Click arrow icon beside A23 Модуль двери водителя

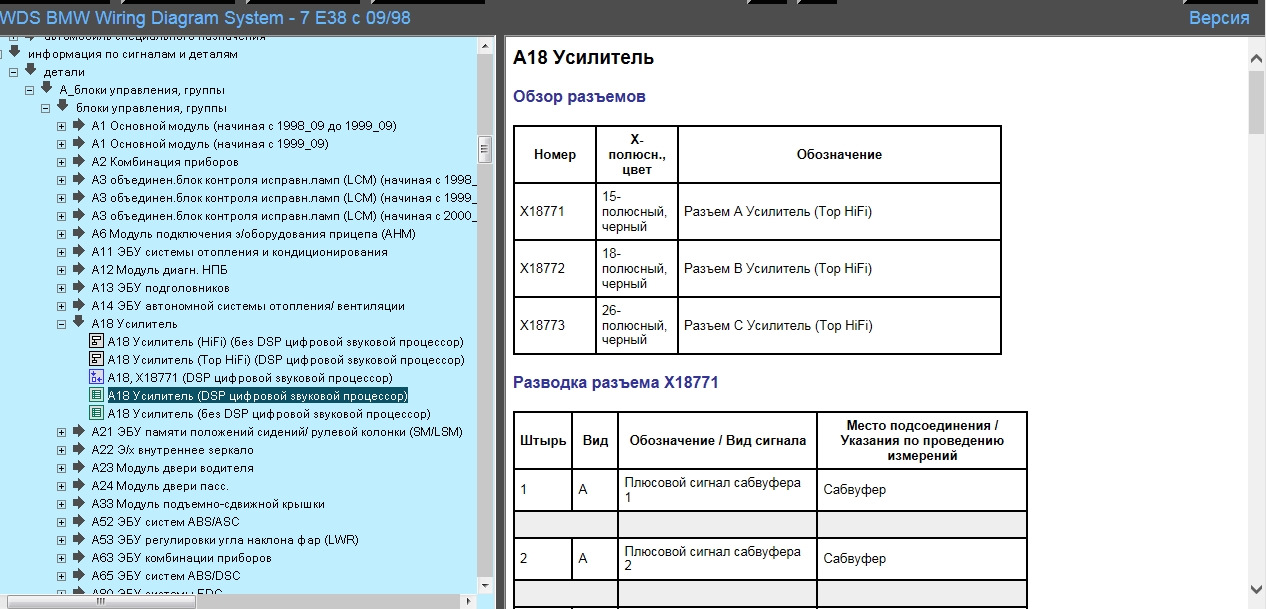click(x=78, y=467)
